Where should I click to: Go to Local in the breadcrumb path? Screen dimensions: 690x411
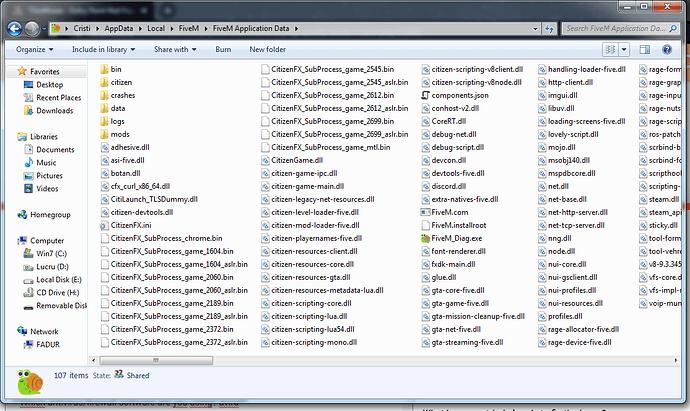[156, 29]
